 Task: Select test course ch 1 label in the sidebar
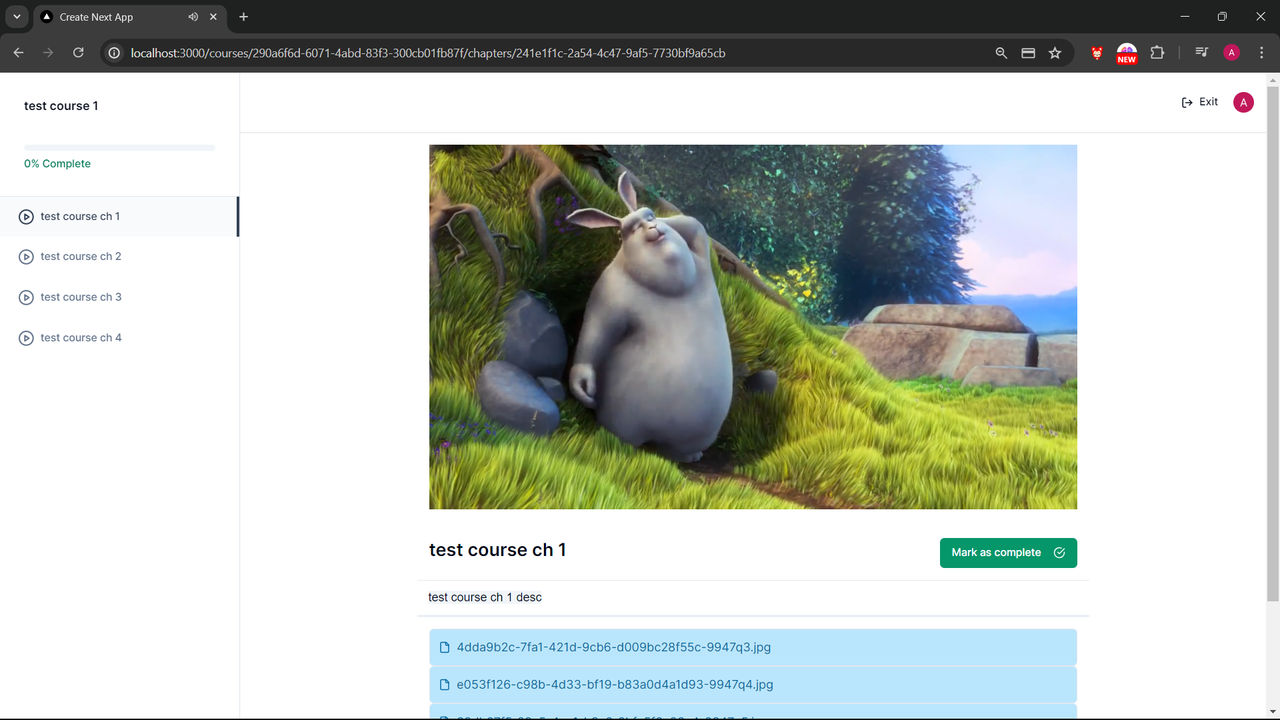click(x=80, y=216)
